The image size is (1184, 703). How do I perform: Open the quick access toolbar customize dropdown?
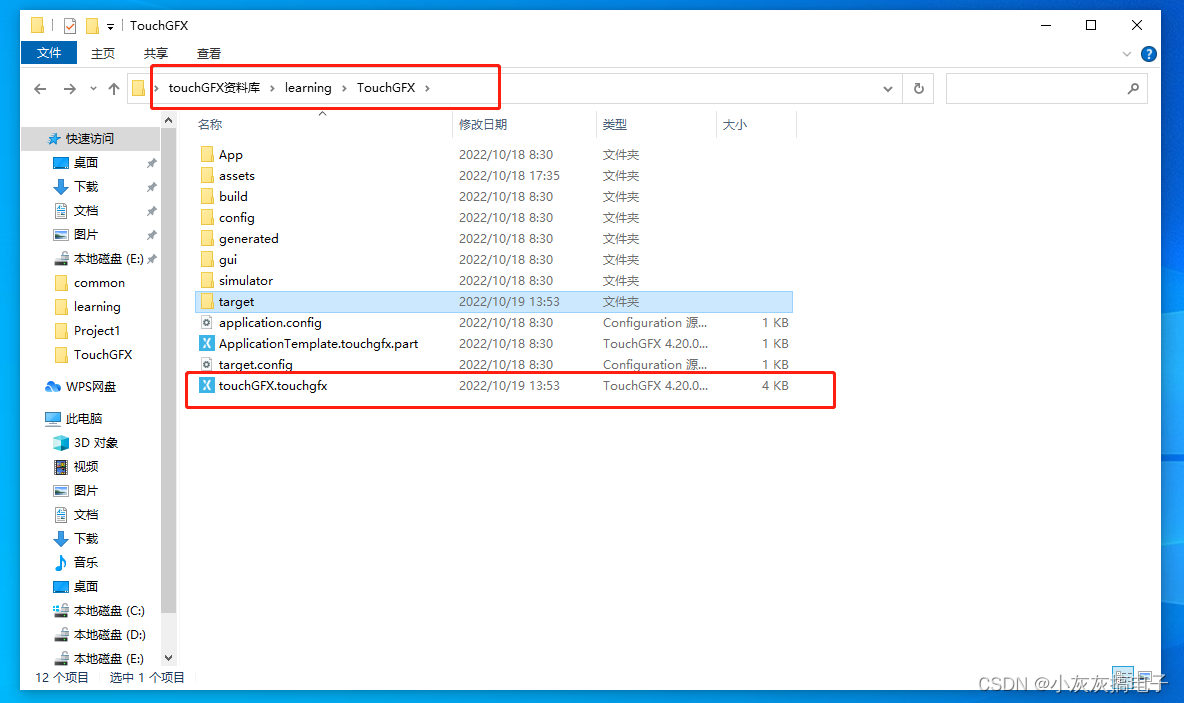110,26
